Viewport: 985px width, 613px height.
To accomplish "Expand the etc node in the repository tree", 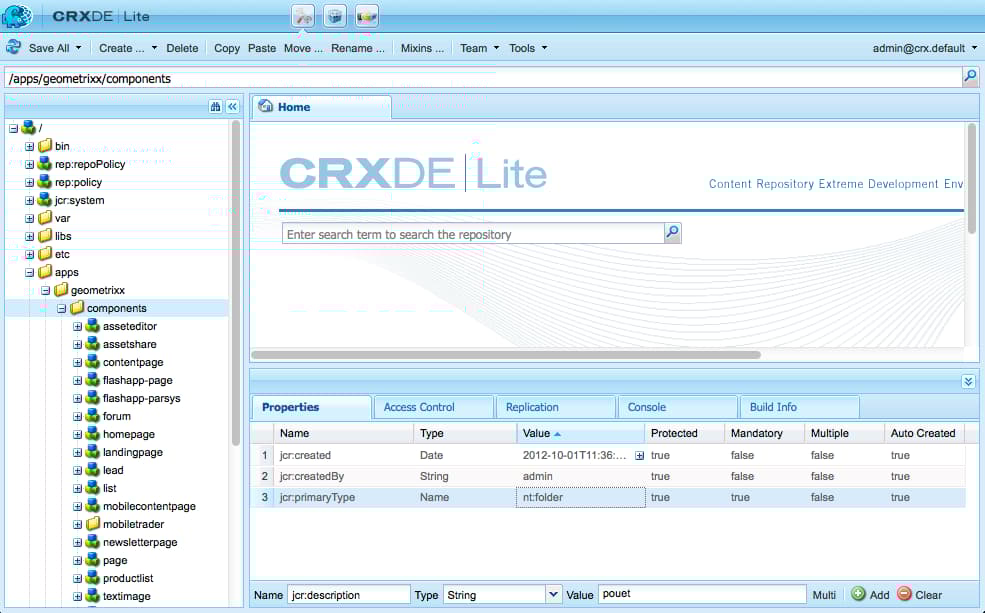I will pos(28,254).
